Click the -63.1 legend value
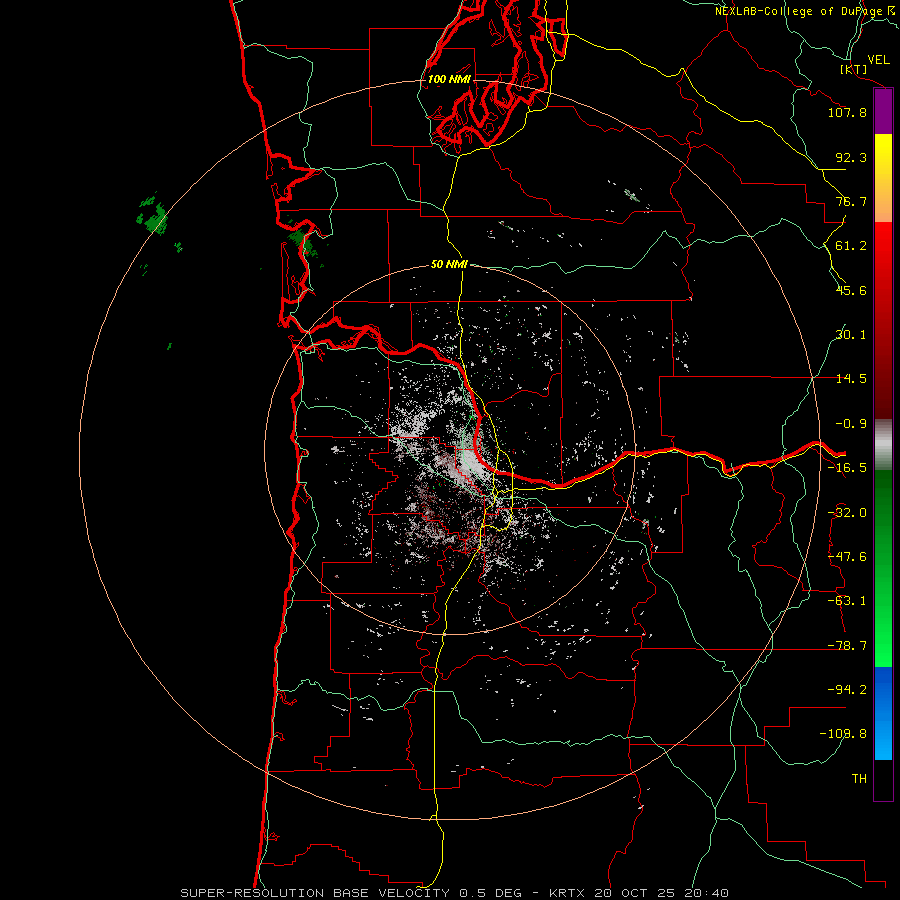900x900 pixels. pyautogui.click(x=847, y=601)
